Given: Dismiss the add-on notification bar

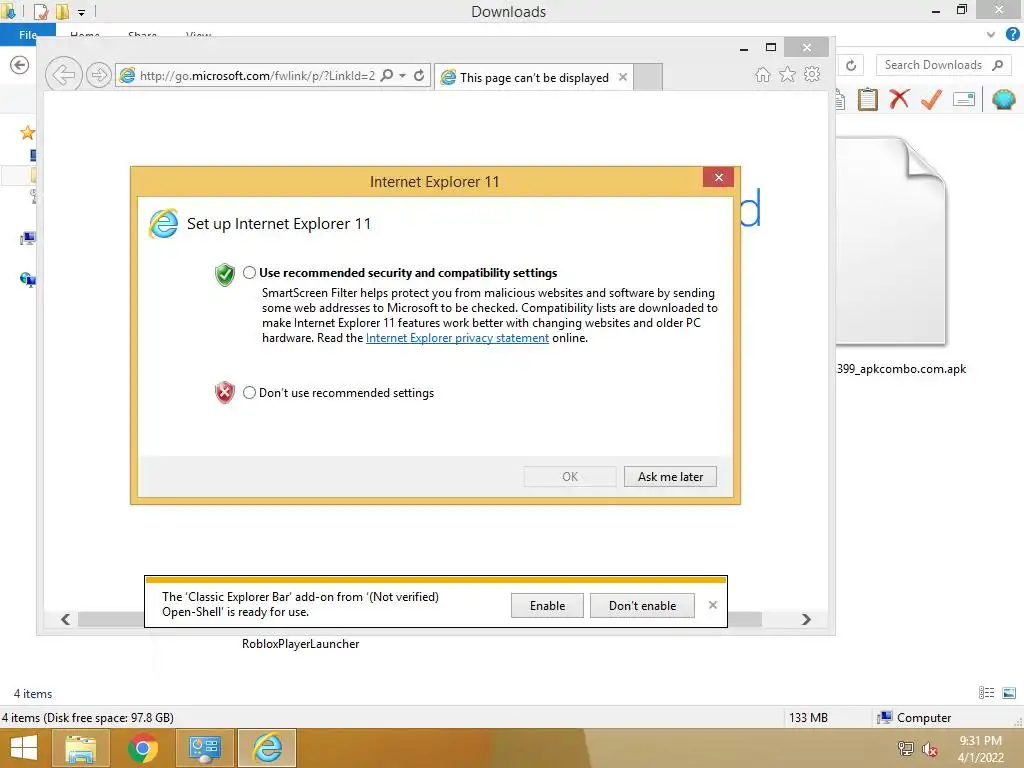Looking at the screenshot, I should click(712, 605).
